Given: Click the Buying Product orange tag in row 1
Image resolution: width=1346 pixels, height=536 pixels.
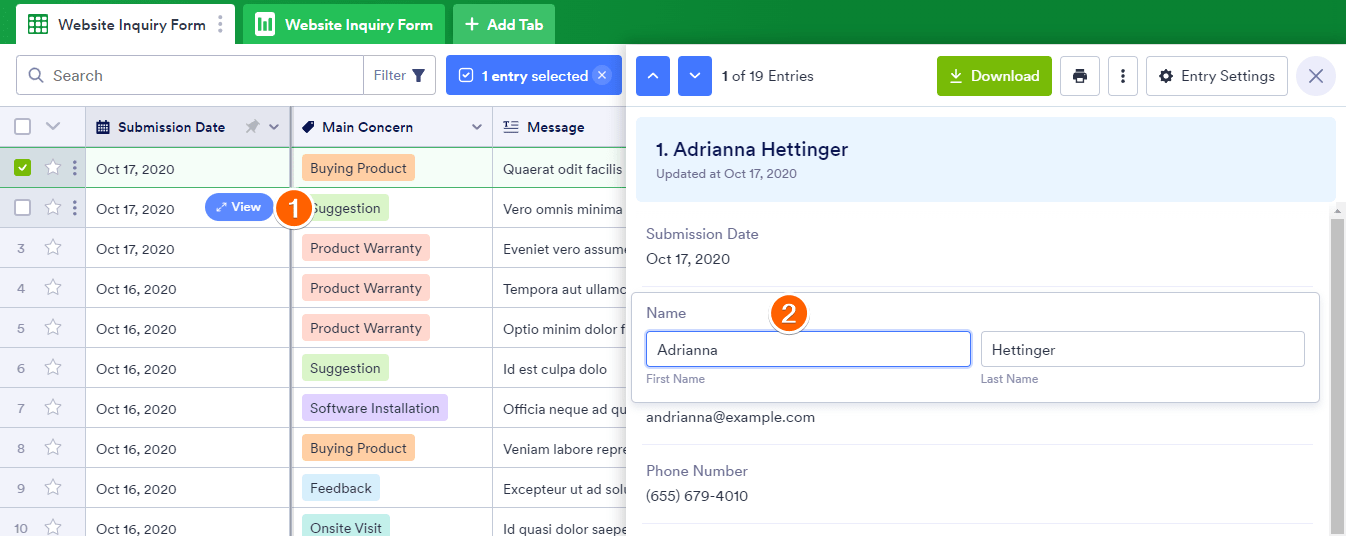Looking at the screenshot, I should pyautogui.click(x=358, y=168).
